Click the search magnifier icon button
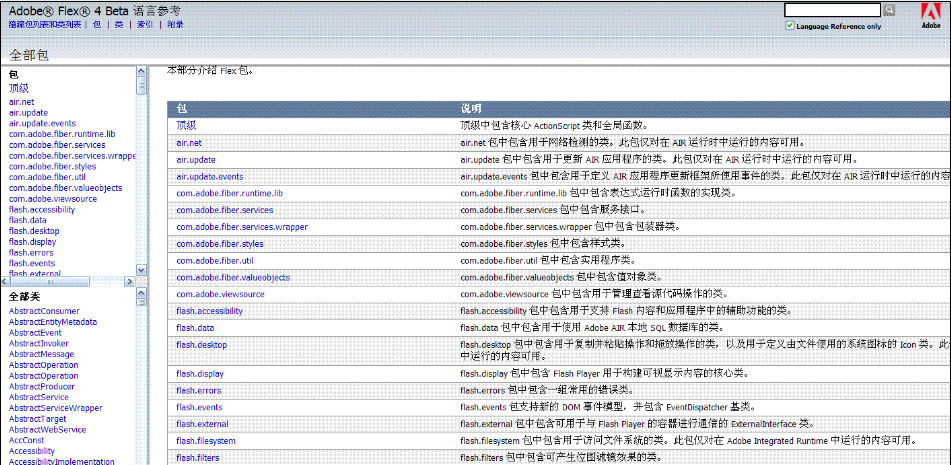951x465 pixels. (x=889, y=10)
